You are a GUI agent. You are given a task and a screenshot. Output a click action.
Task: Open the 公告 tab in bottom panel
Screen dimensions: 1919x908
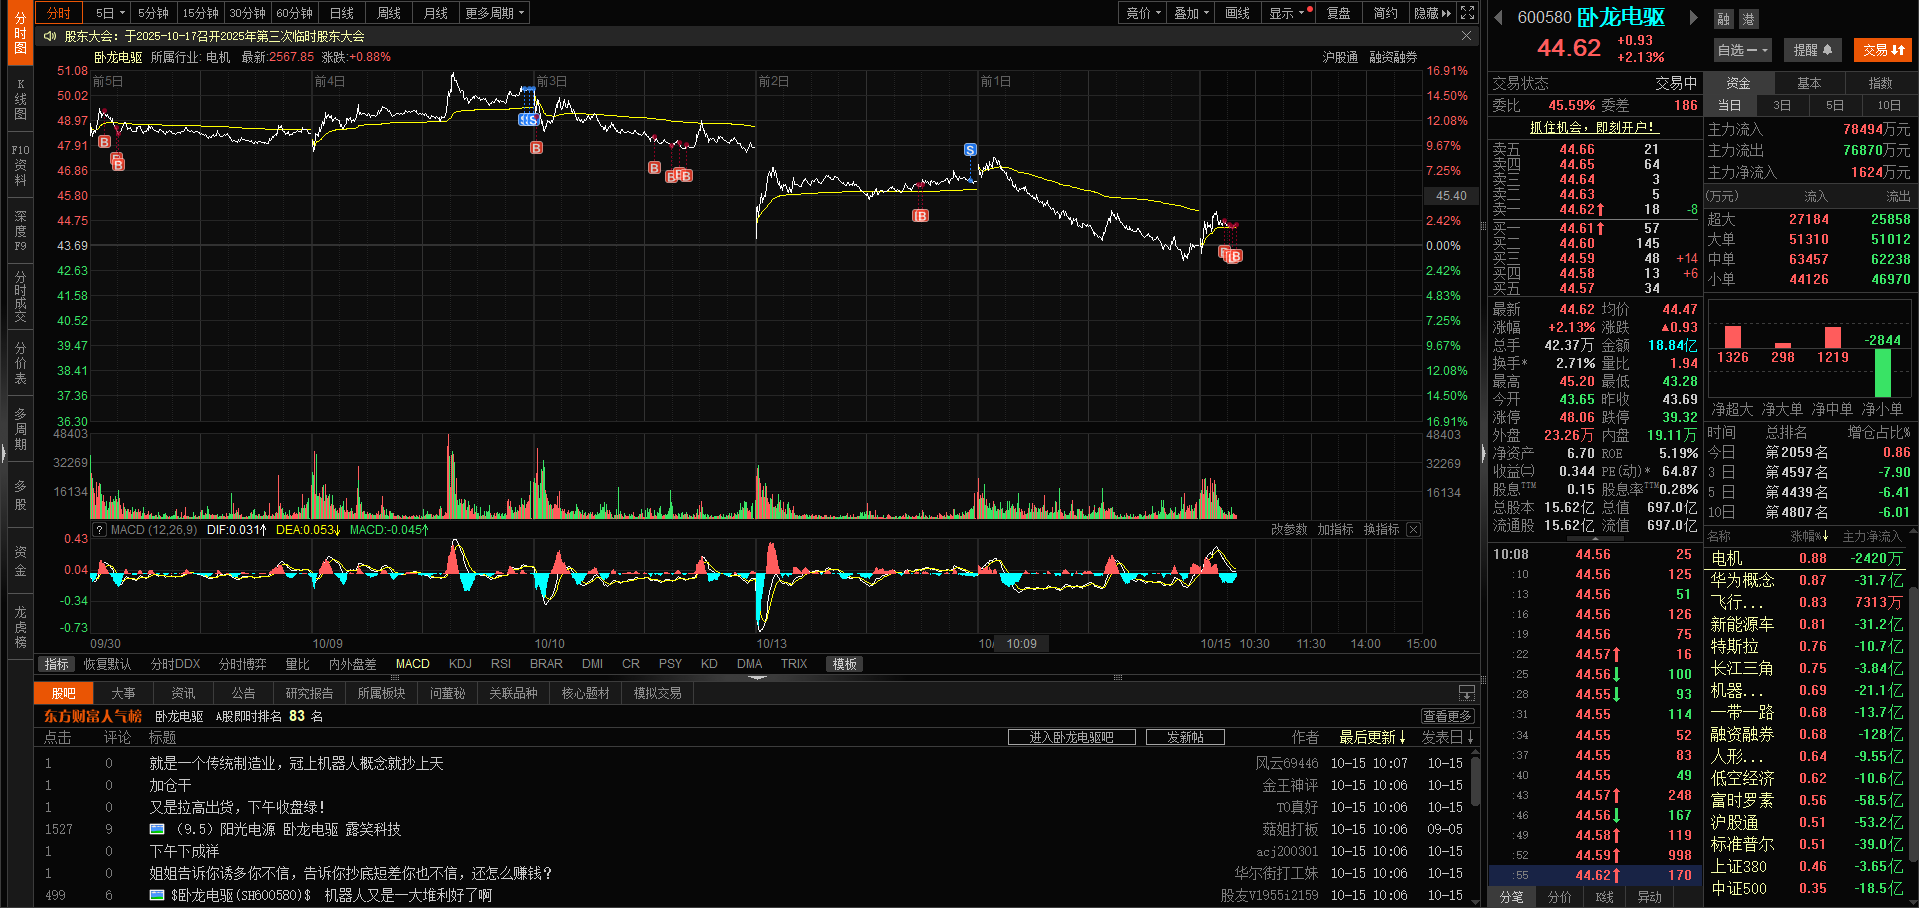click(243, 693)
